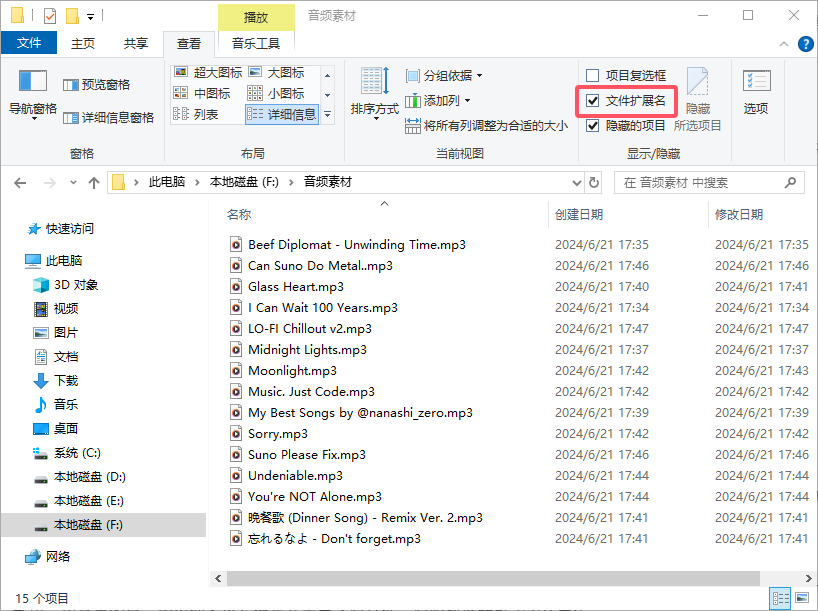Click horizontal scrollbar in file list
818x611 pixels.
[x=493, y=578]
